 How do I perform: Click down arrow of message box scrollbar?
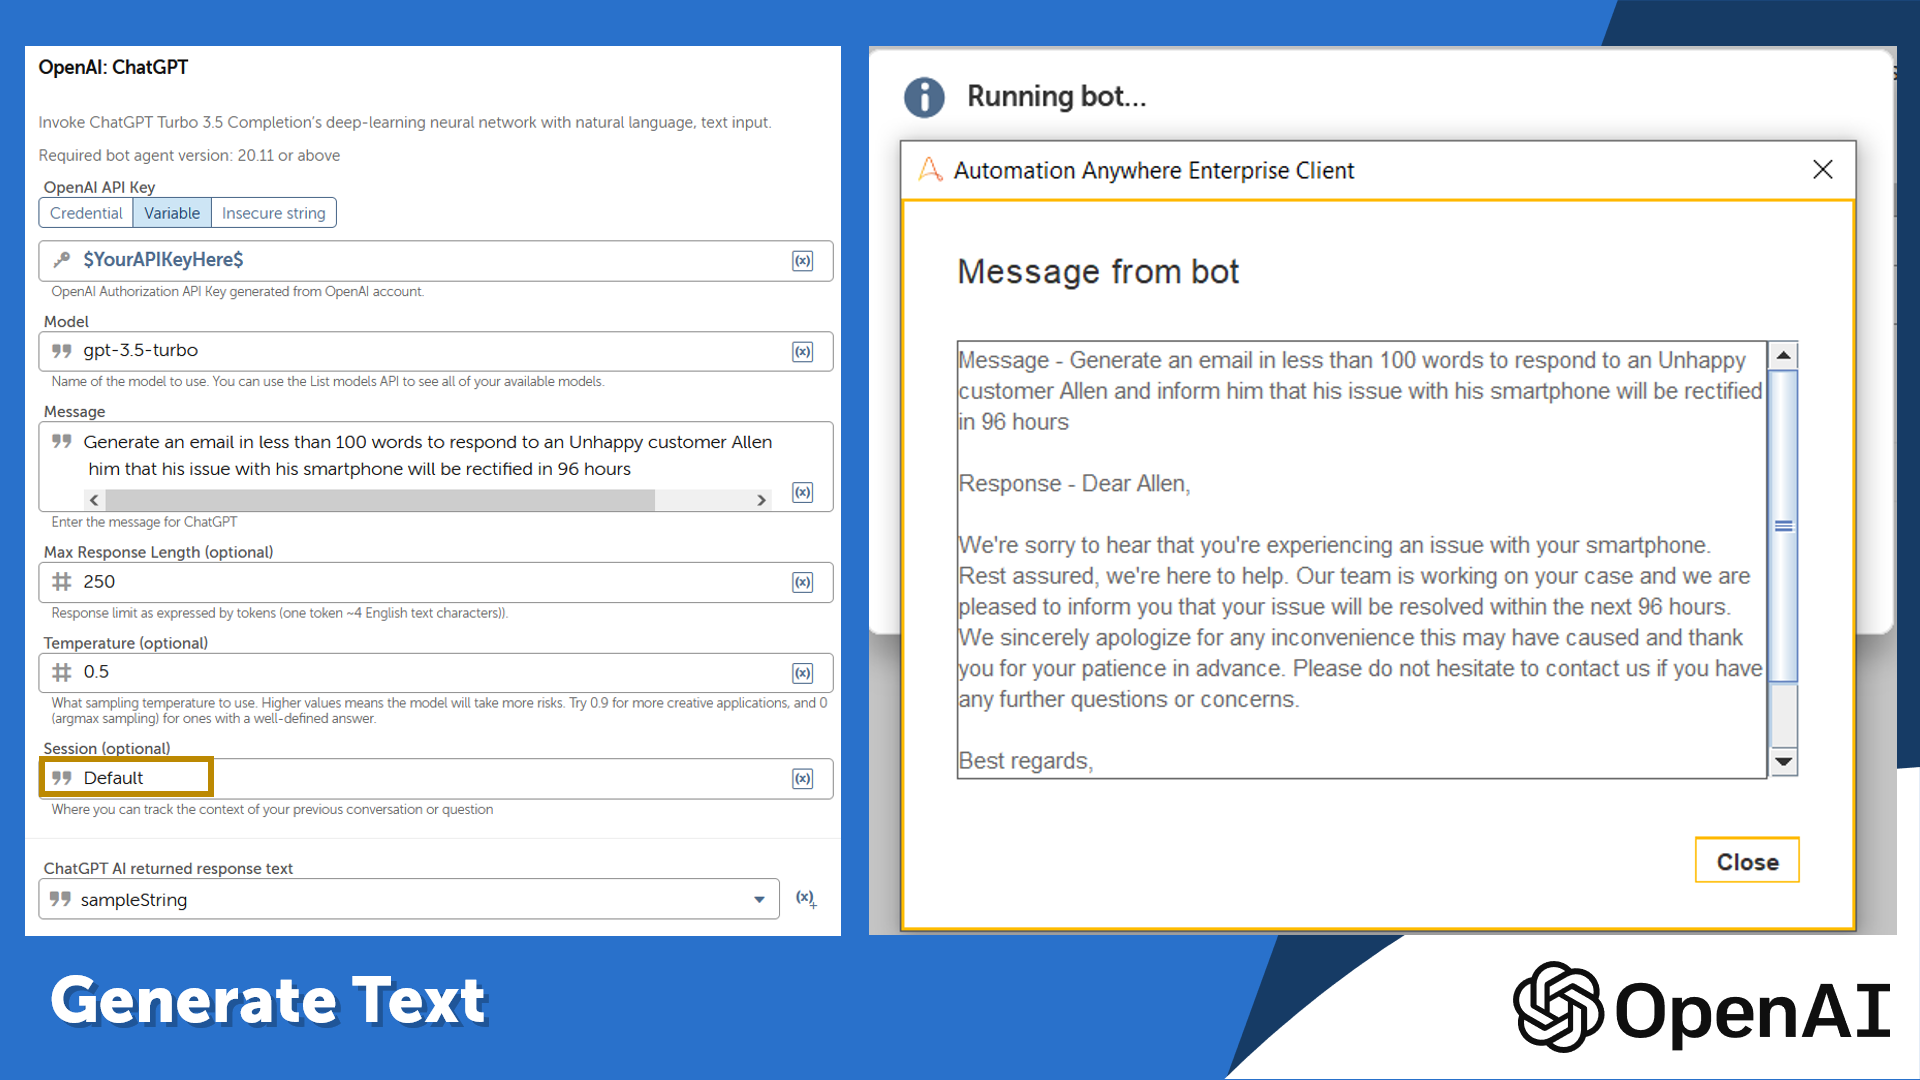click(1783, 762)
